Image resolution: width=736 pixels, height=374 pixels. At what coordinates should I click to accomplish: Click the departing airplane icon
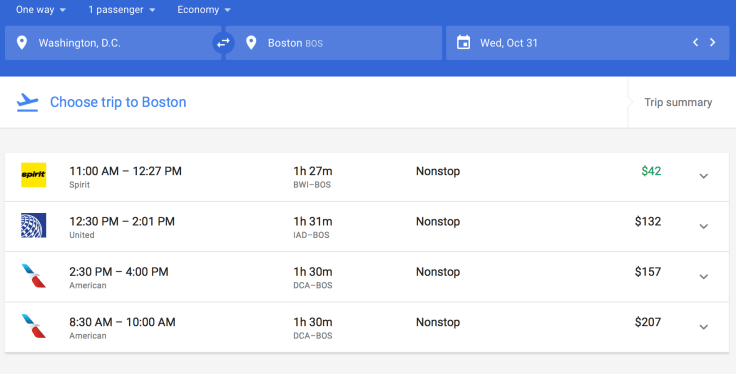(27, 102)
